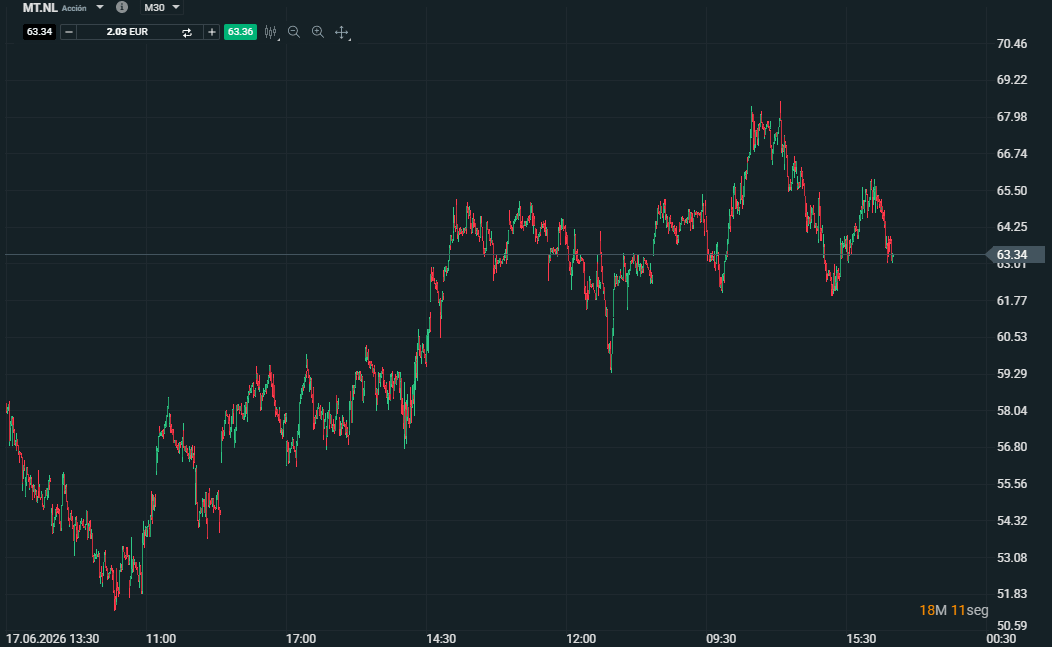The image size is (1052, 647).
Task: Click the 09:30 time axis marker
Action: pyautogui.click(x=721, y=638)
